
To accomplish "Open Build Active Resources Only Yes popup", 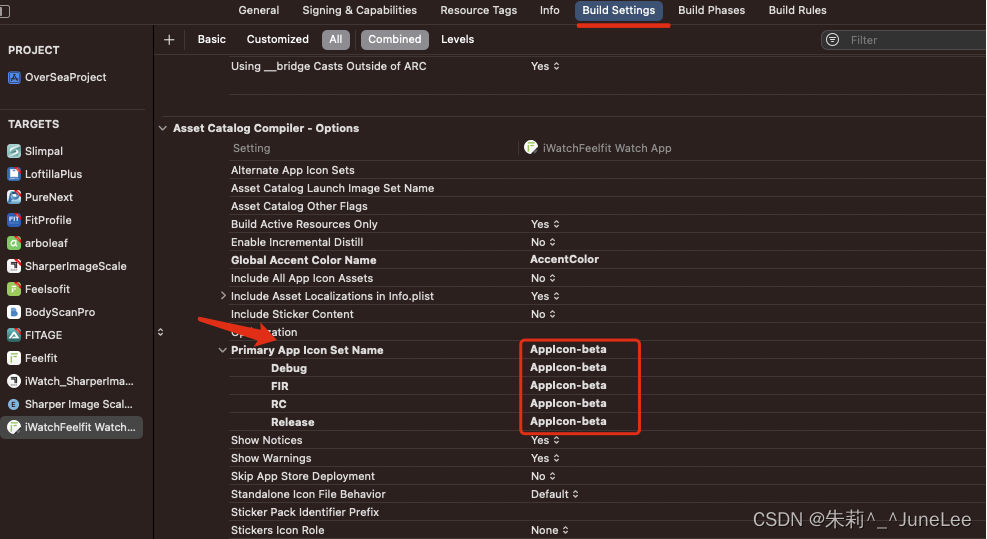I will 545,224.
